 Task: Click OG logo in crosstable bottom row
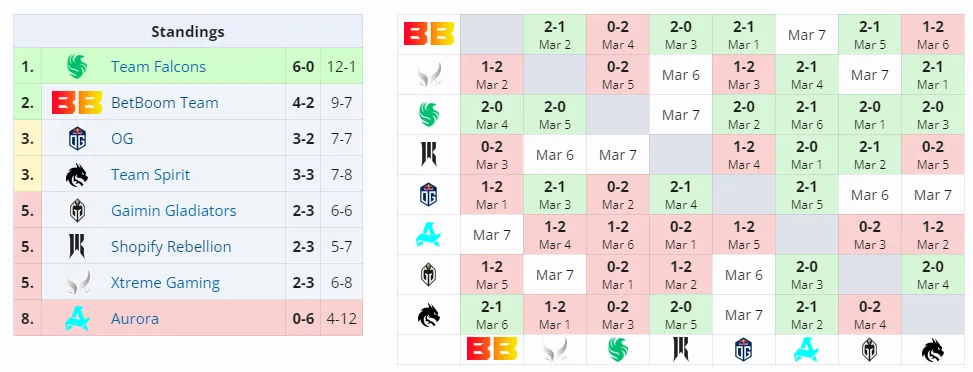coord(743,350)
